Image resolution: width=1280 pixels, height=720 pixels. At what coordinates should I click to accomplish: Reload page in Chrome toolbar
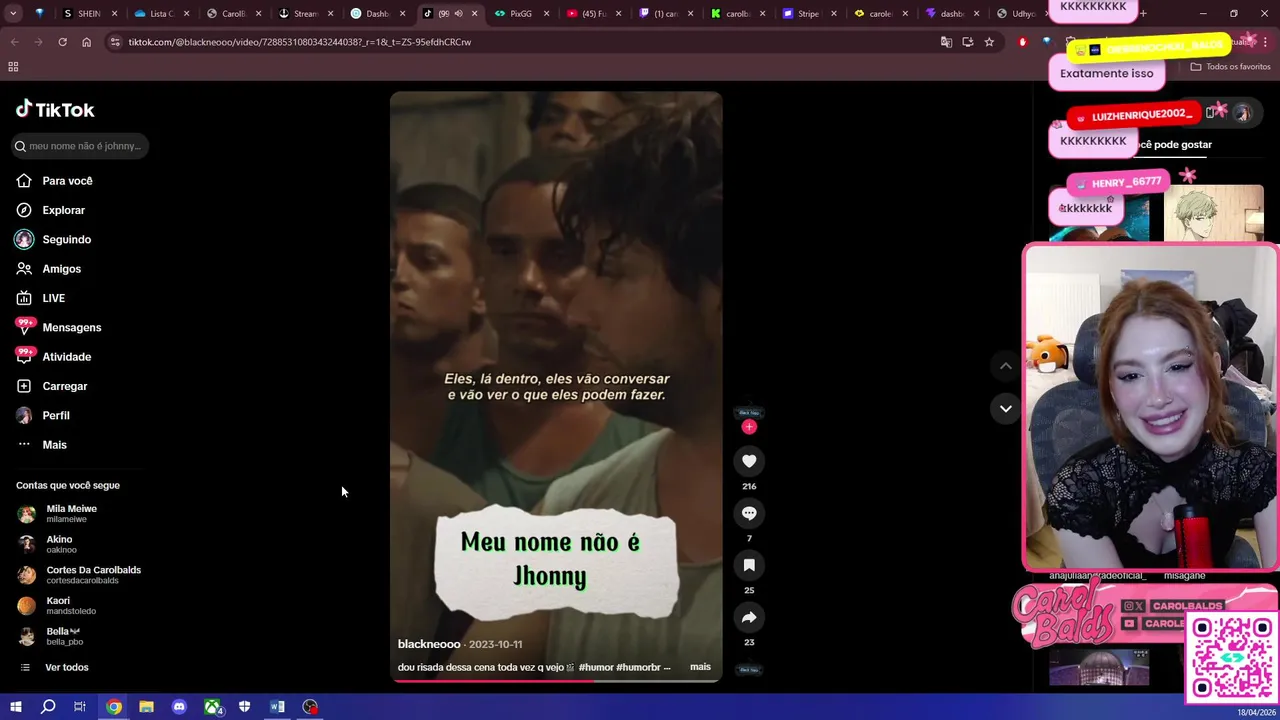62,42
